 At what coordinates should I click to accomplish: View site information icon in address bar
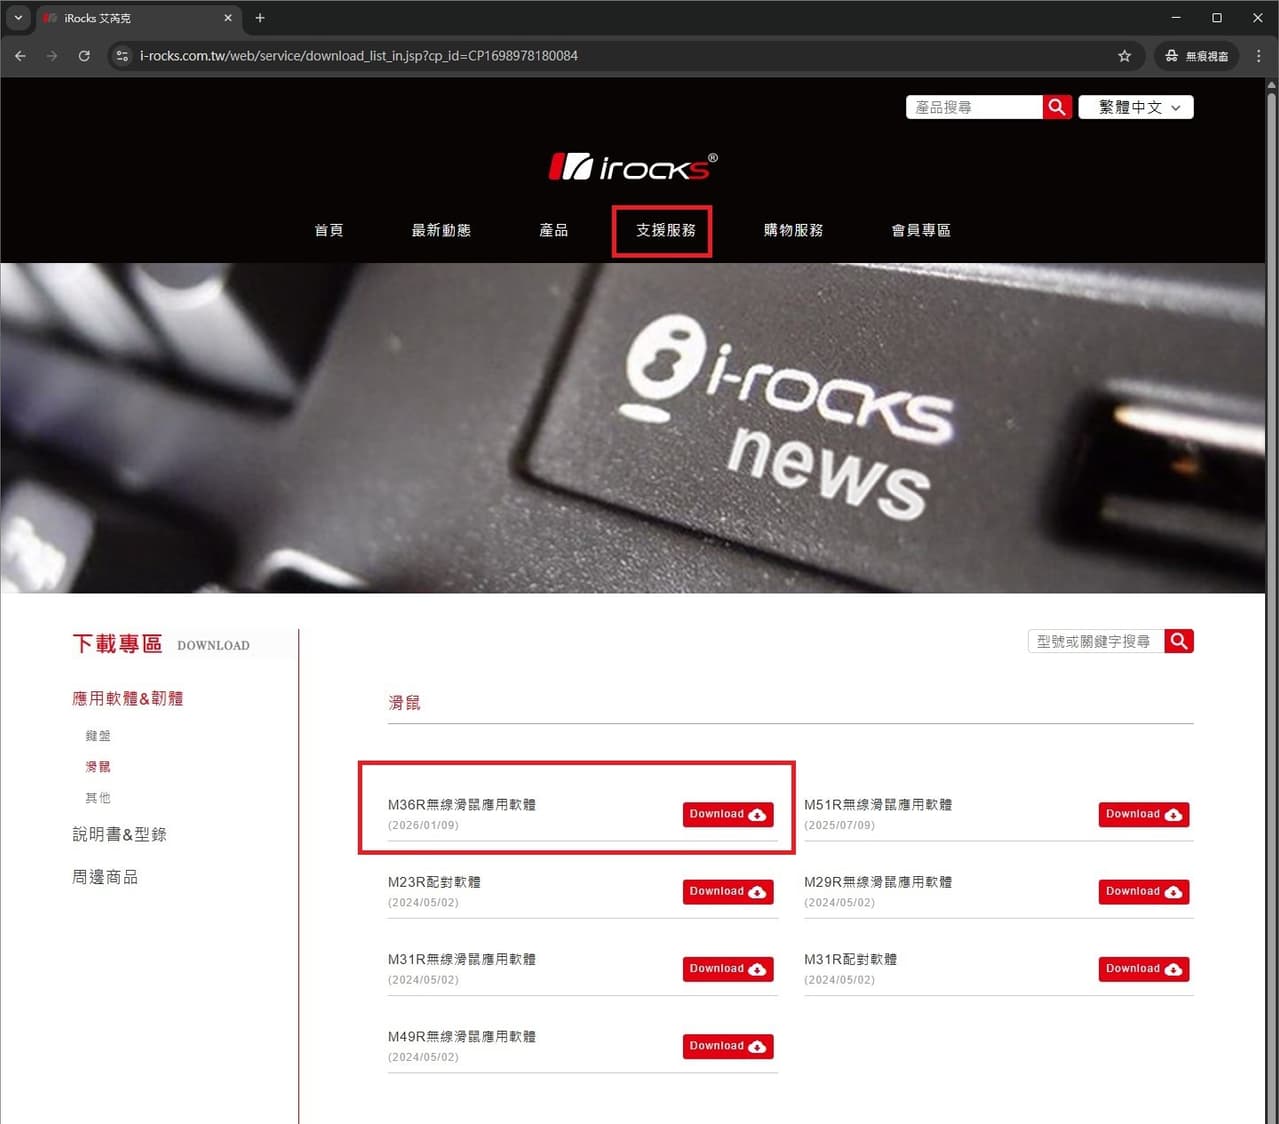[x=122, y=56]
